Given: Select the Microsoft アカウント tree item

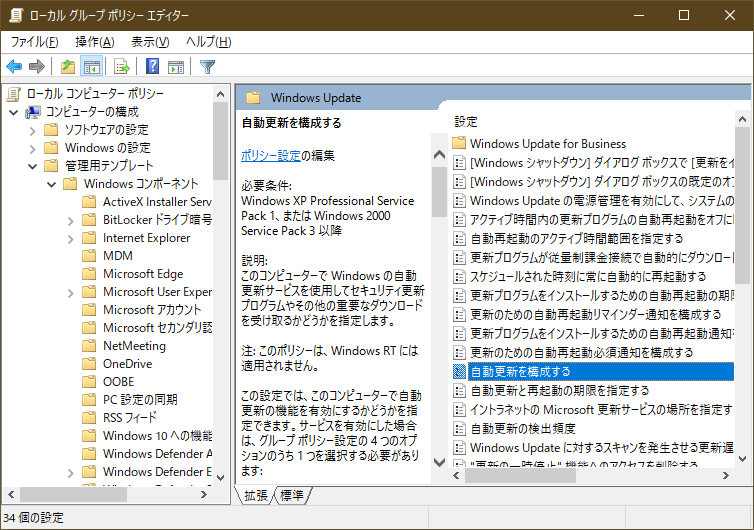Looking at the screenshot, I should pos(152,310).
